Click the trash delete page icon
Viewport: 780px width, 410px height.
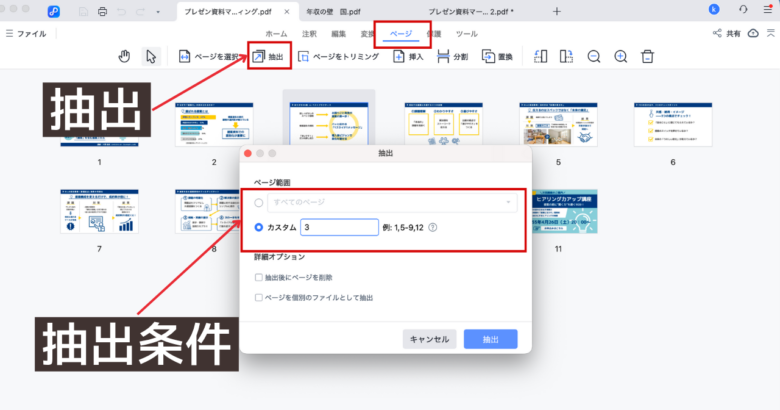point(648,56)
